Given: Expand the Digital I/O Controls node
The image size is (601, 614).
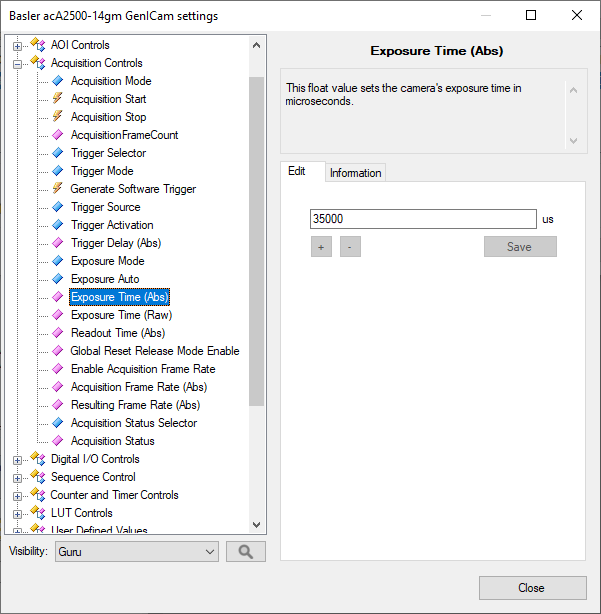Looking at the screenshot, I should point(17,459).
